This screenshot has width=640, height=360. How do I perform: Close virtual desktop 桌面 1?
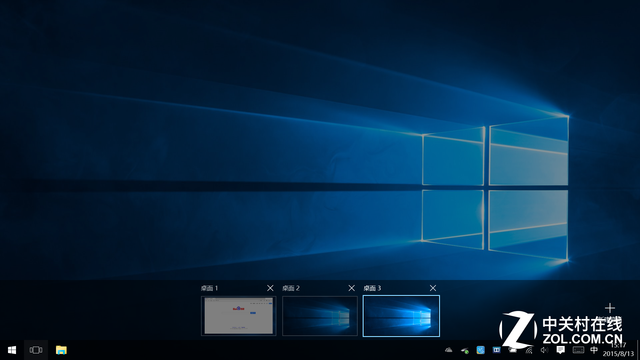coord(270,288)
